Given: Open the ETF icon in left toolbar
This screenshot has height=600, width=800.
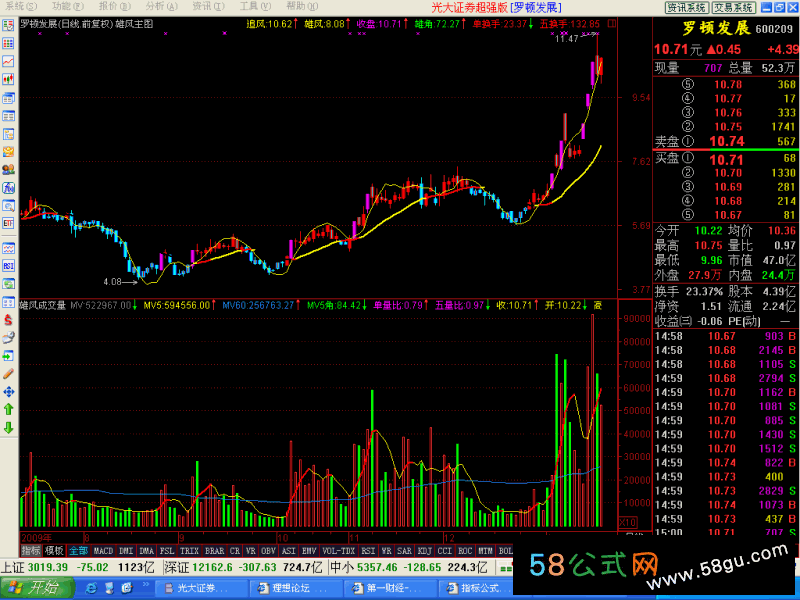Looking at the screenshot, I should pyautogui.click(x=8, y=223).
